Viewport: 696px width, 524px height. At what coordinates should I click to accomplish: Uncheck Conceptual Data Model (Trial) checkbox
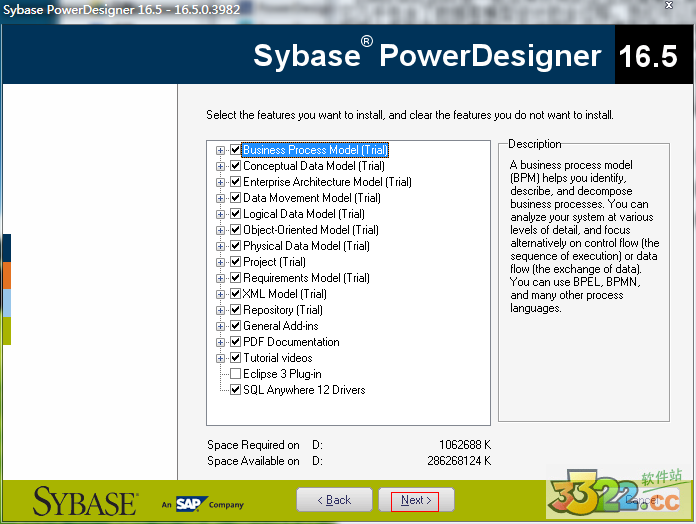pos(236,165)
